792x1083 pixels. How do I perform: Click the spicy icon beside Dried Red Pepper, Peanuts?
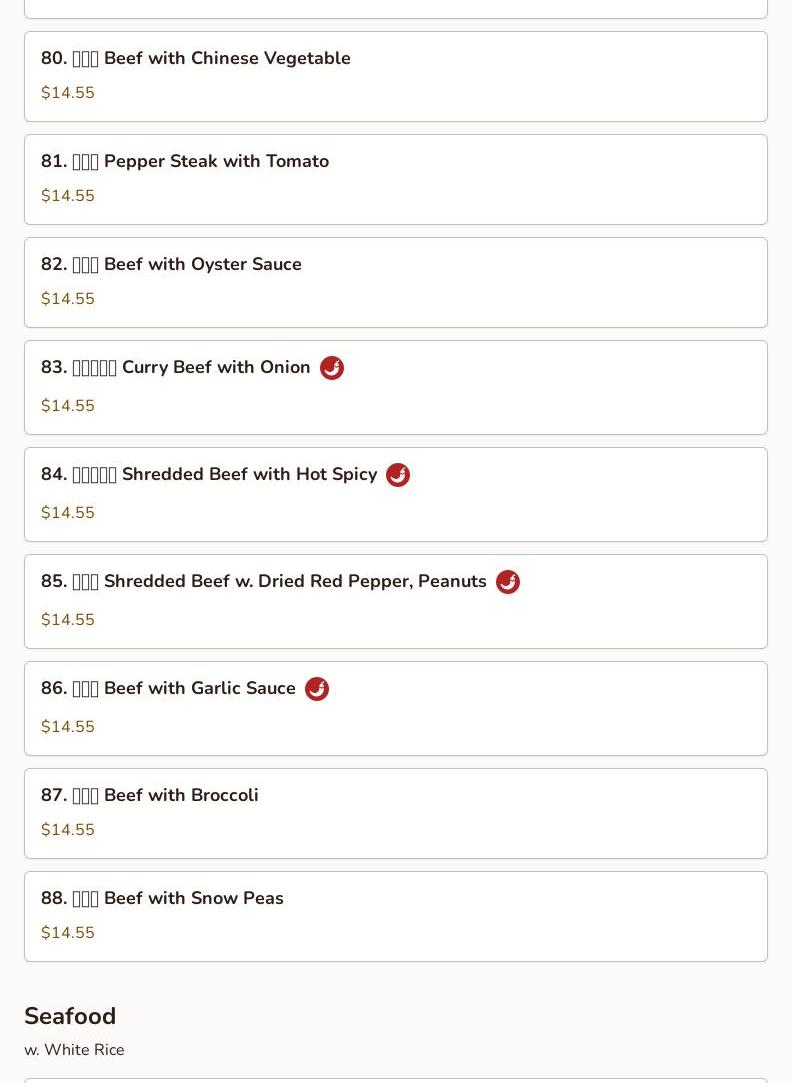point(508,582)
